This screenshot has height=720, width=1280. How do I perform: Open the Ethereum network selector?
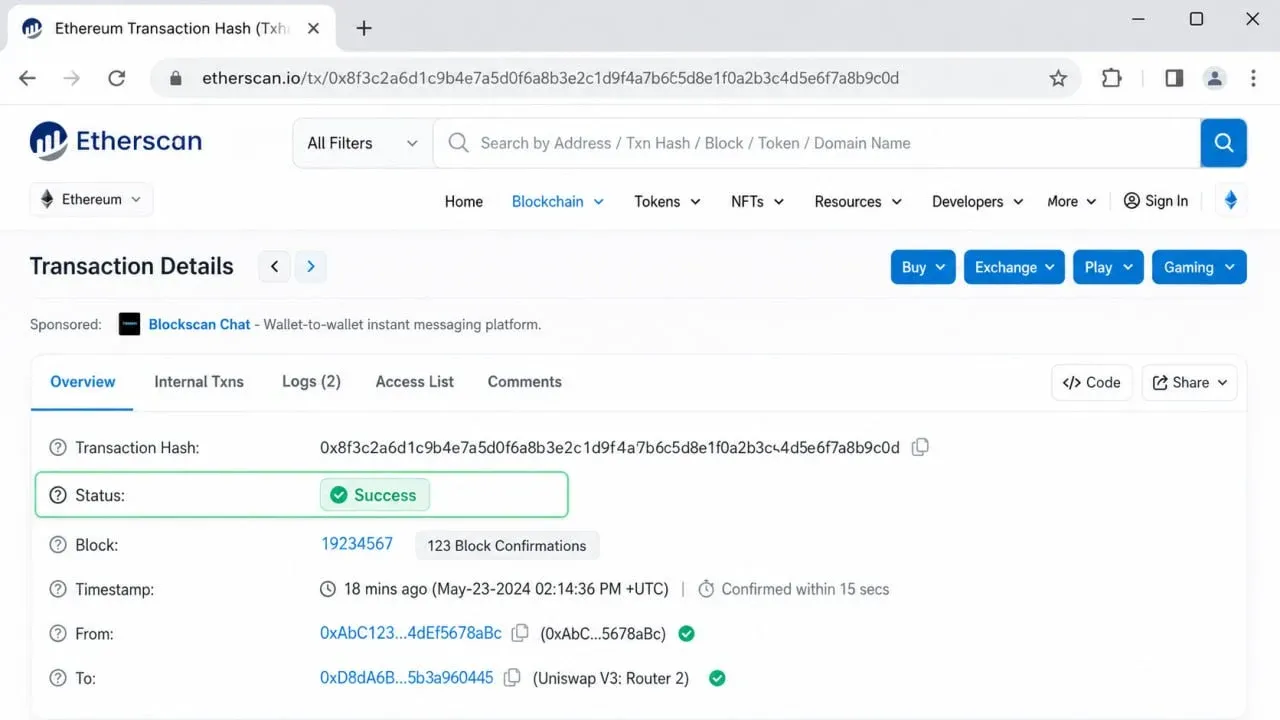click(91, 199)
